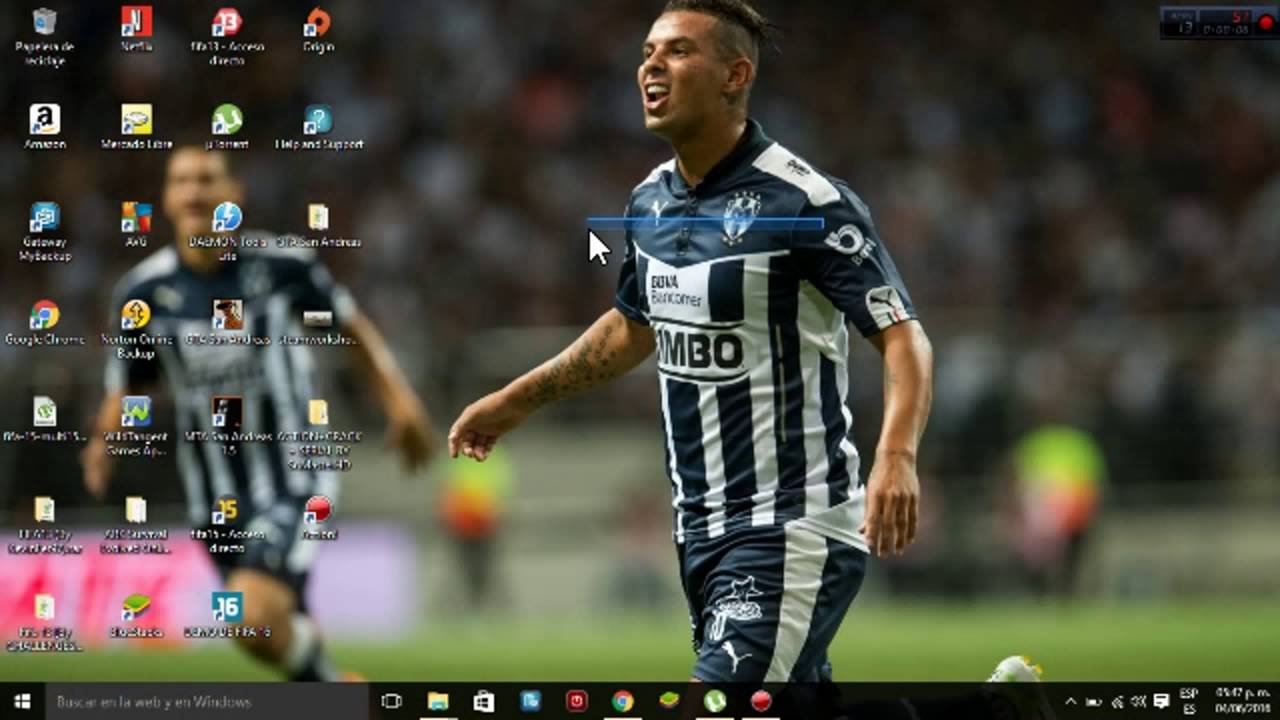Open Task View from the taskbar
The image size is (1280, 720).
tap(392, 701)
